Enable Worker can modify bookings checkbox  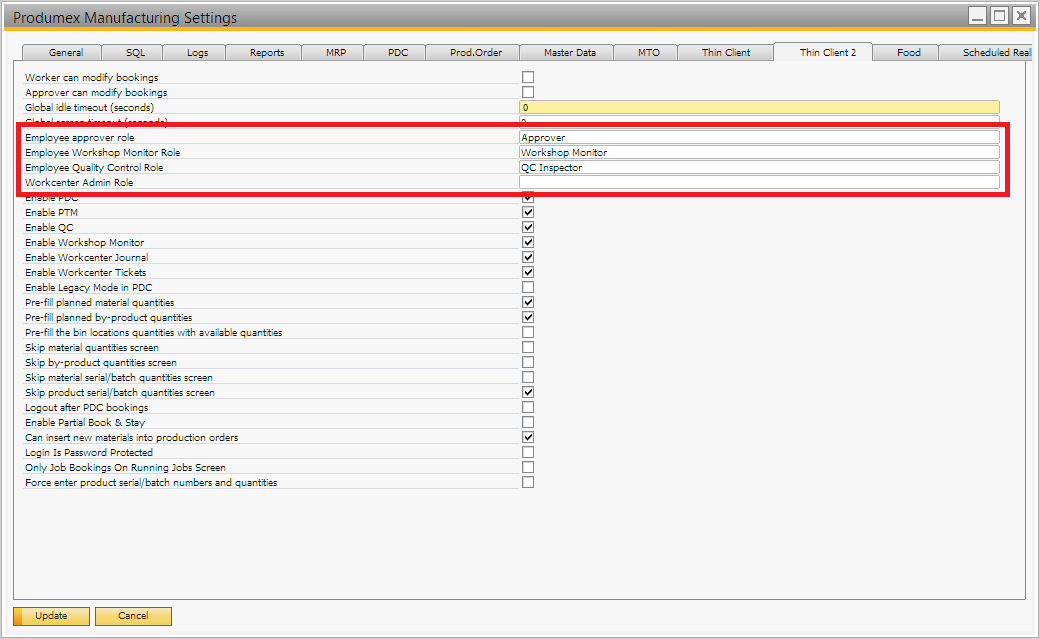[528, 77]
